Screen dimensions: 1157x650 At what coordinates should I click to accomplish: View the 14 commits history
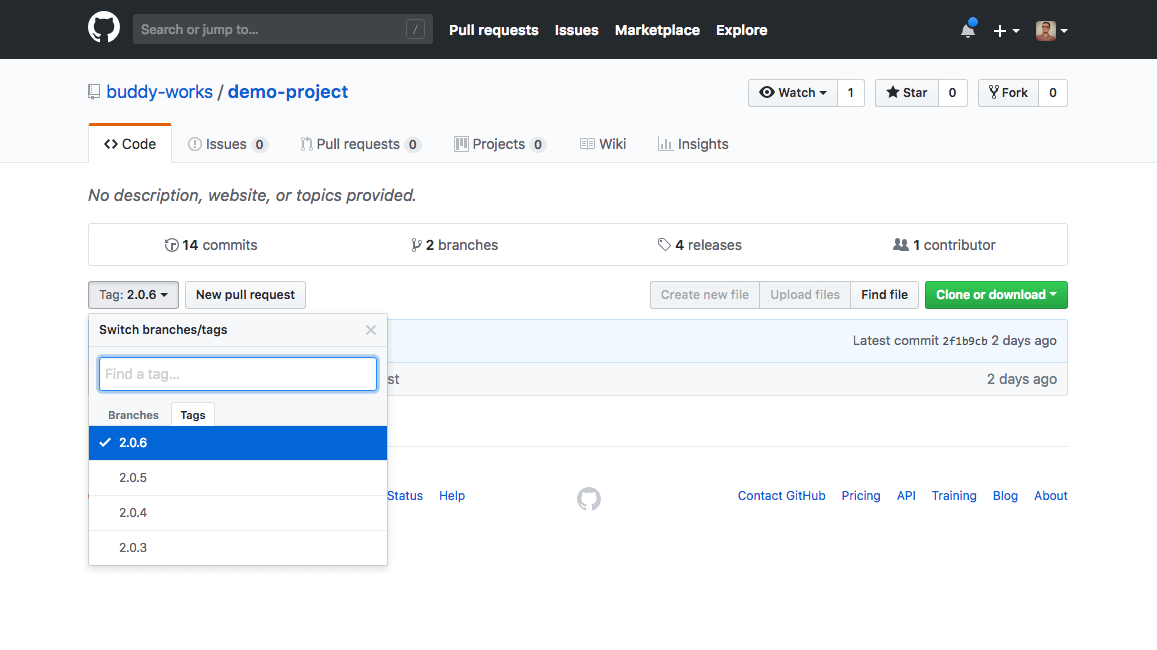[x=211, y=245]
